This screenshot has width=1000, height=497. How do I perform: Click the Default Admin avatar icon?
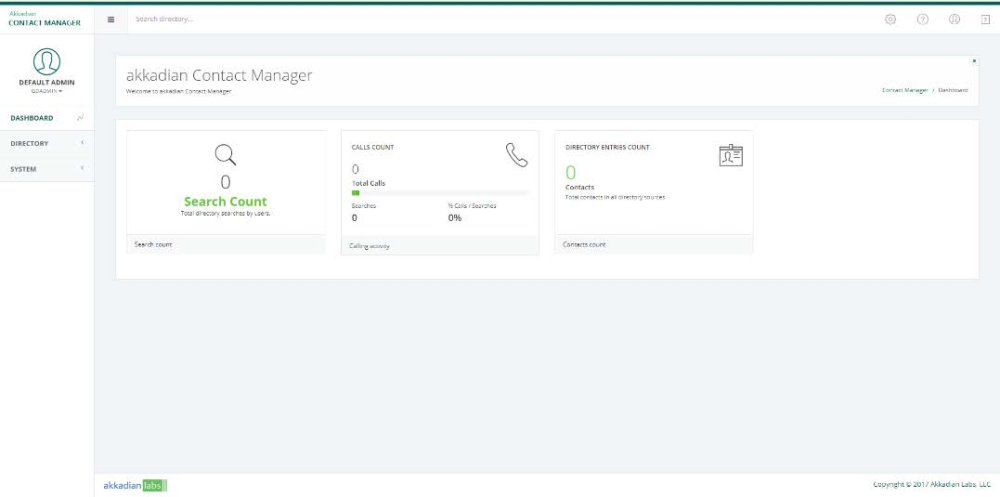[47, 61]
